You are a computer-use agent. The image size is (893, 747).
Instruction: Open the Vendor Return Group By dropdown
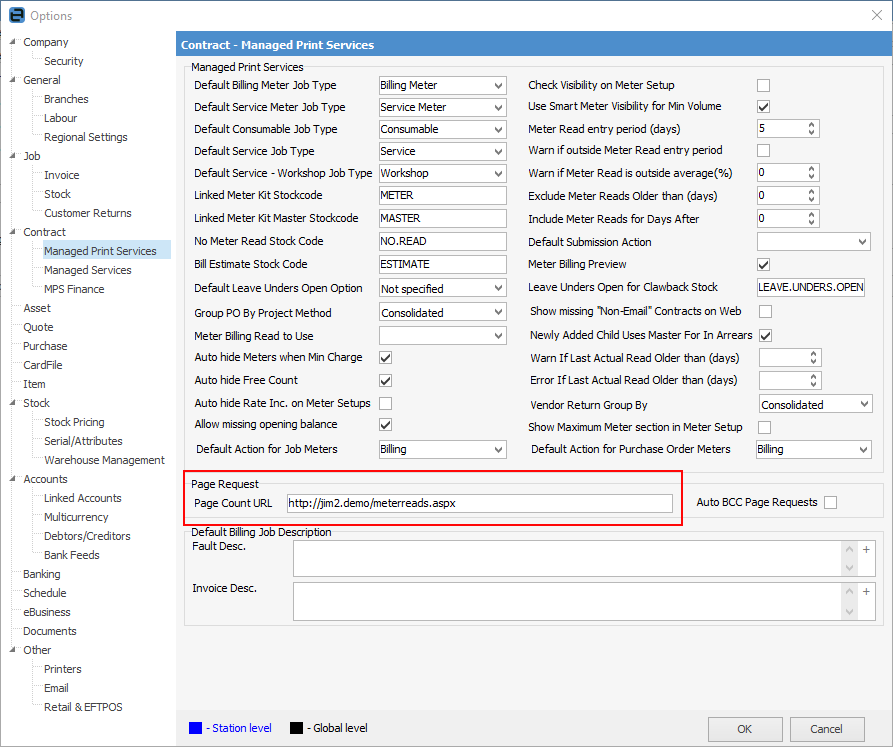864,405
